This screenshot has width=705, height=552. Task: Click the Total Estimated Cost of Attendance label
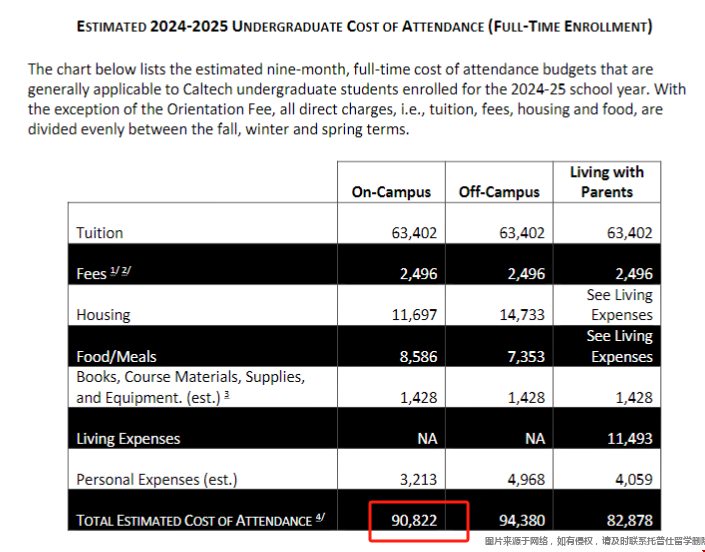coord(201,520)
